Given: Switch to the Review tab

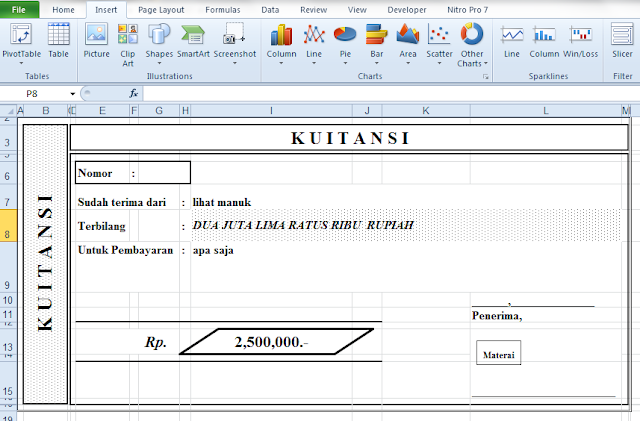Looking at the screenshot, I should (x=313, y=10).
